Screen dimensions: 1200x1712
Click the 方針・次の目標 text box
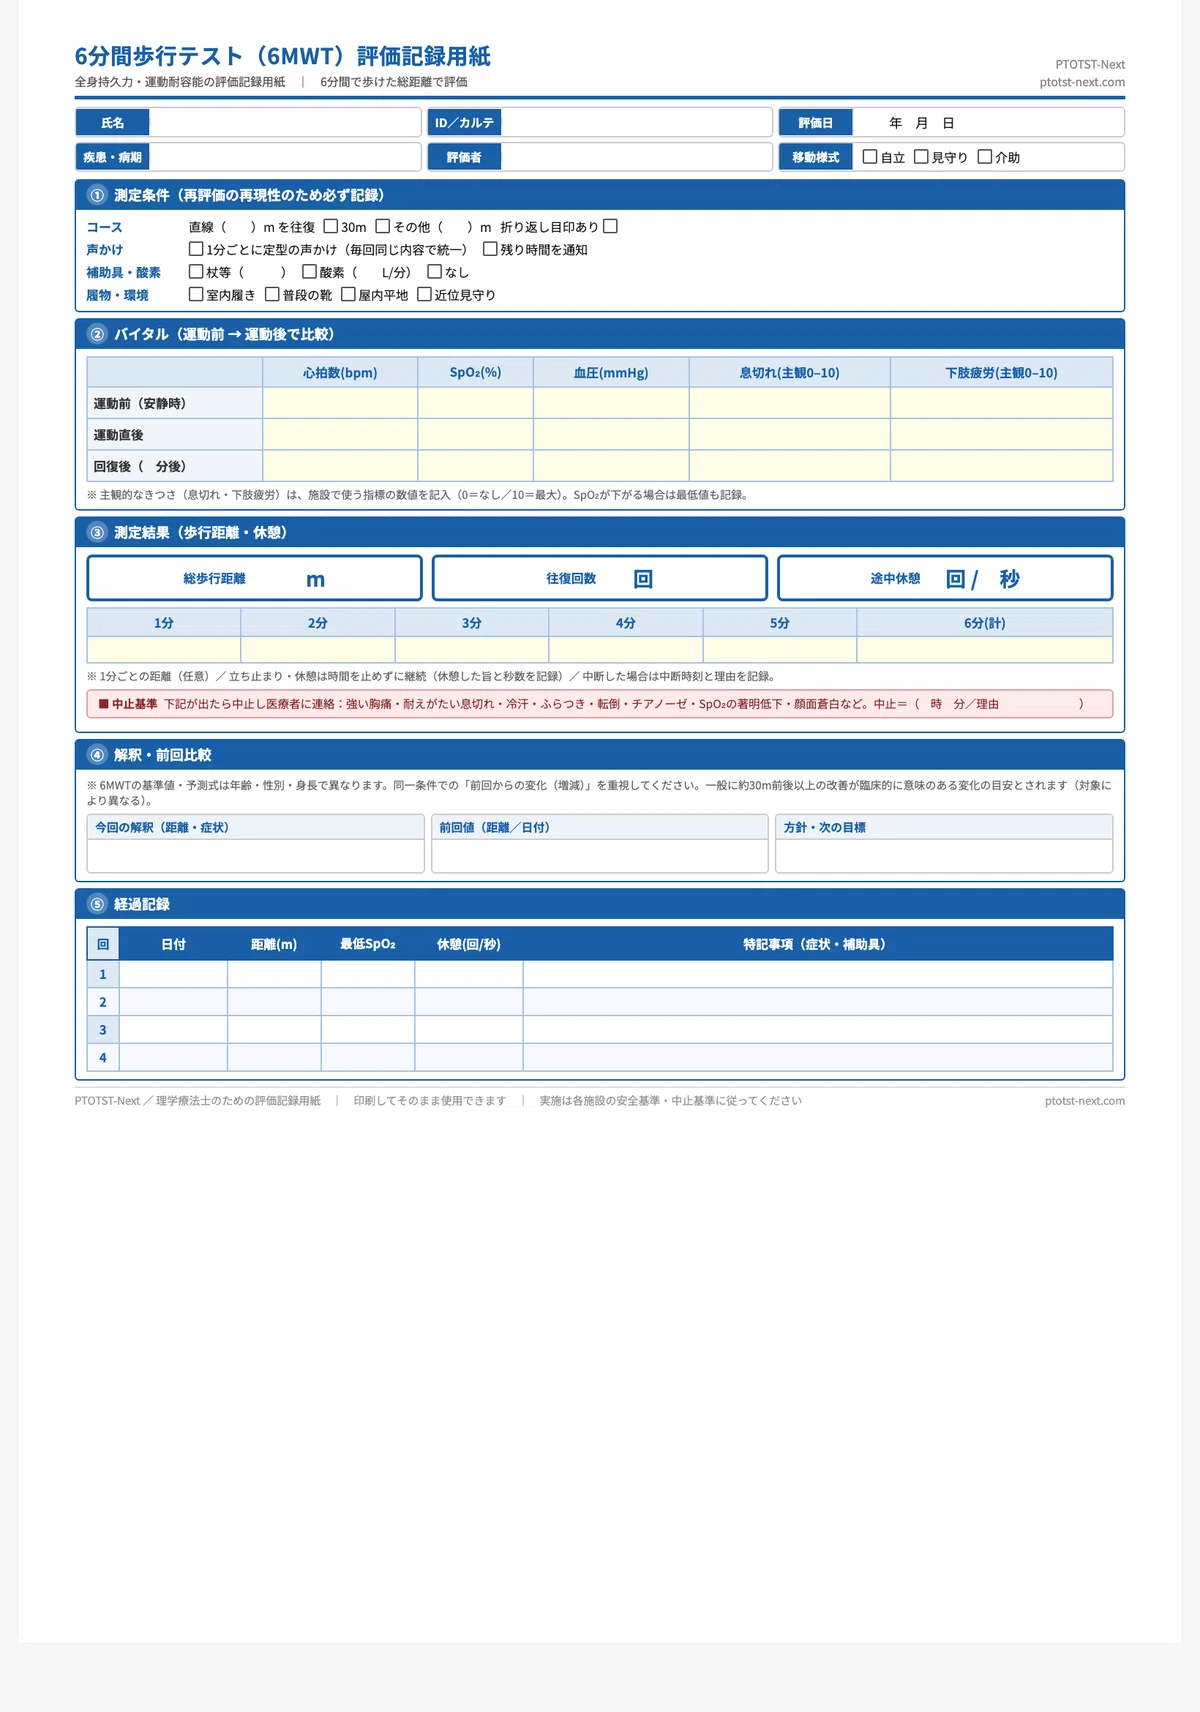[944, 855]
